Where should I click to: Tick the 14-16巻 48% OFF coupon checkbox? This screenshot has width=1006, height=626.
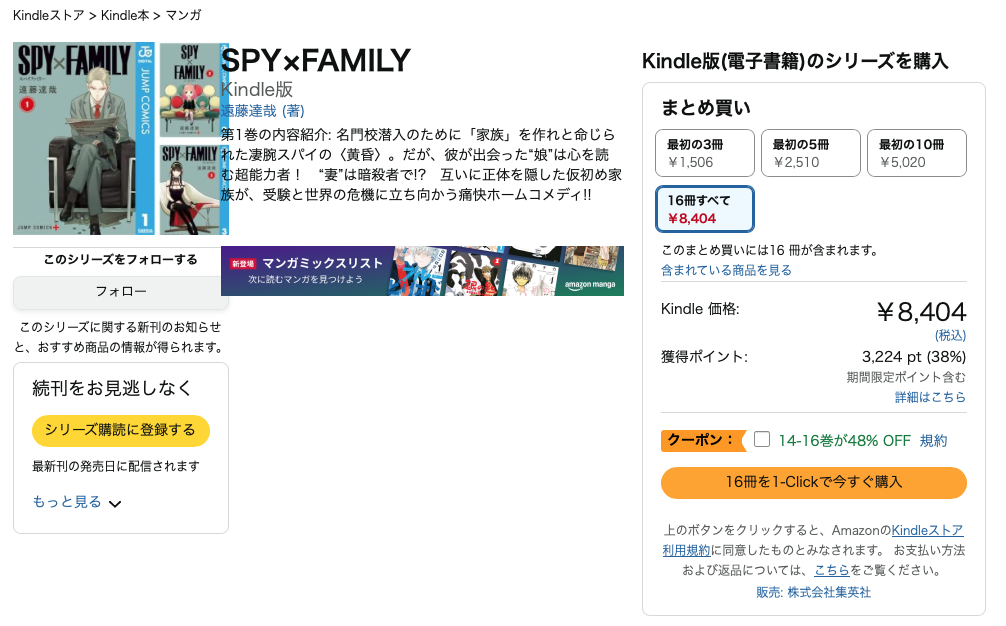(x=762, y=439)
